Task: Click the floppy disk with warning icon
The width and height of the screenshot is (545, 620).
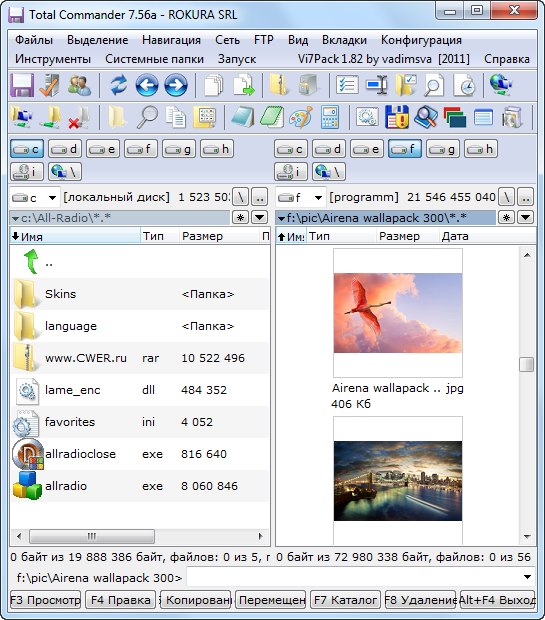Action: [397, 117]
